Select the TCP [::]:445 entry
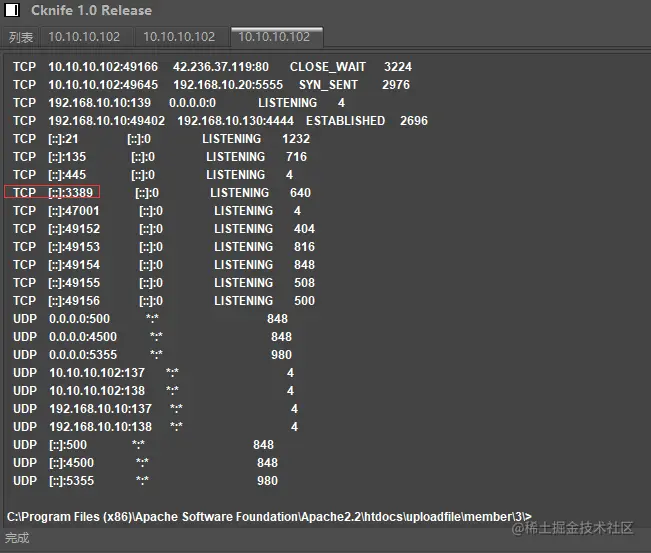This screenshot has height=553, width=651. coord(153,175)
